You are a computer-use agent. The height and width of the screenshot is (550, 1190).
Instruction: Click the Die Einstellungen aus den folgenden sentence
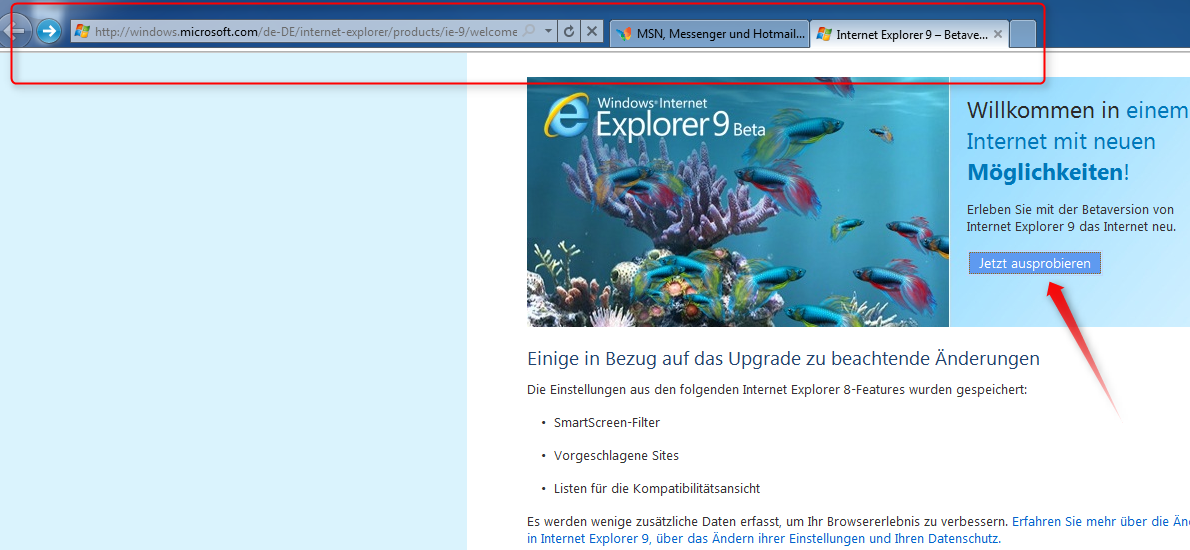click(x=776, y=390)
